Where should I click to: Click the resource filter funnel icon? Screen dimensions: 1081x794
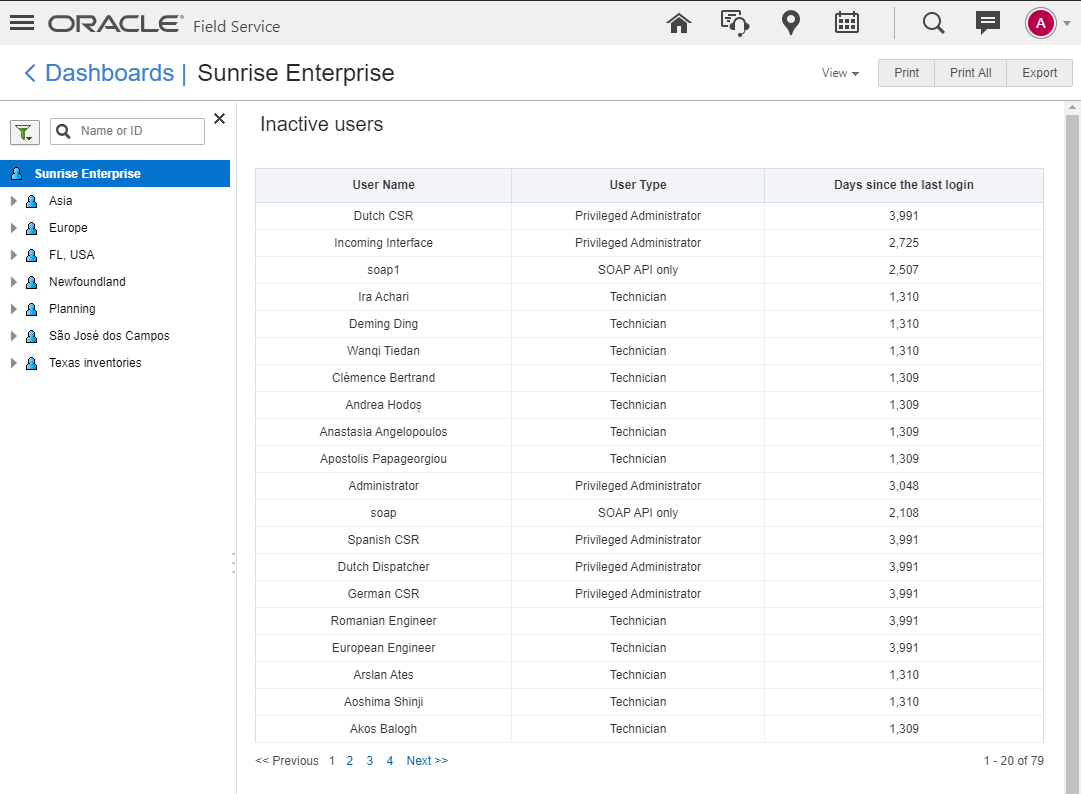pyautogui.click(x=24, y=131)
